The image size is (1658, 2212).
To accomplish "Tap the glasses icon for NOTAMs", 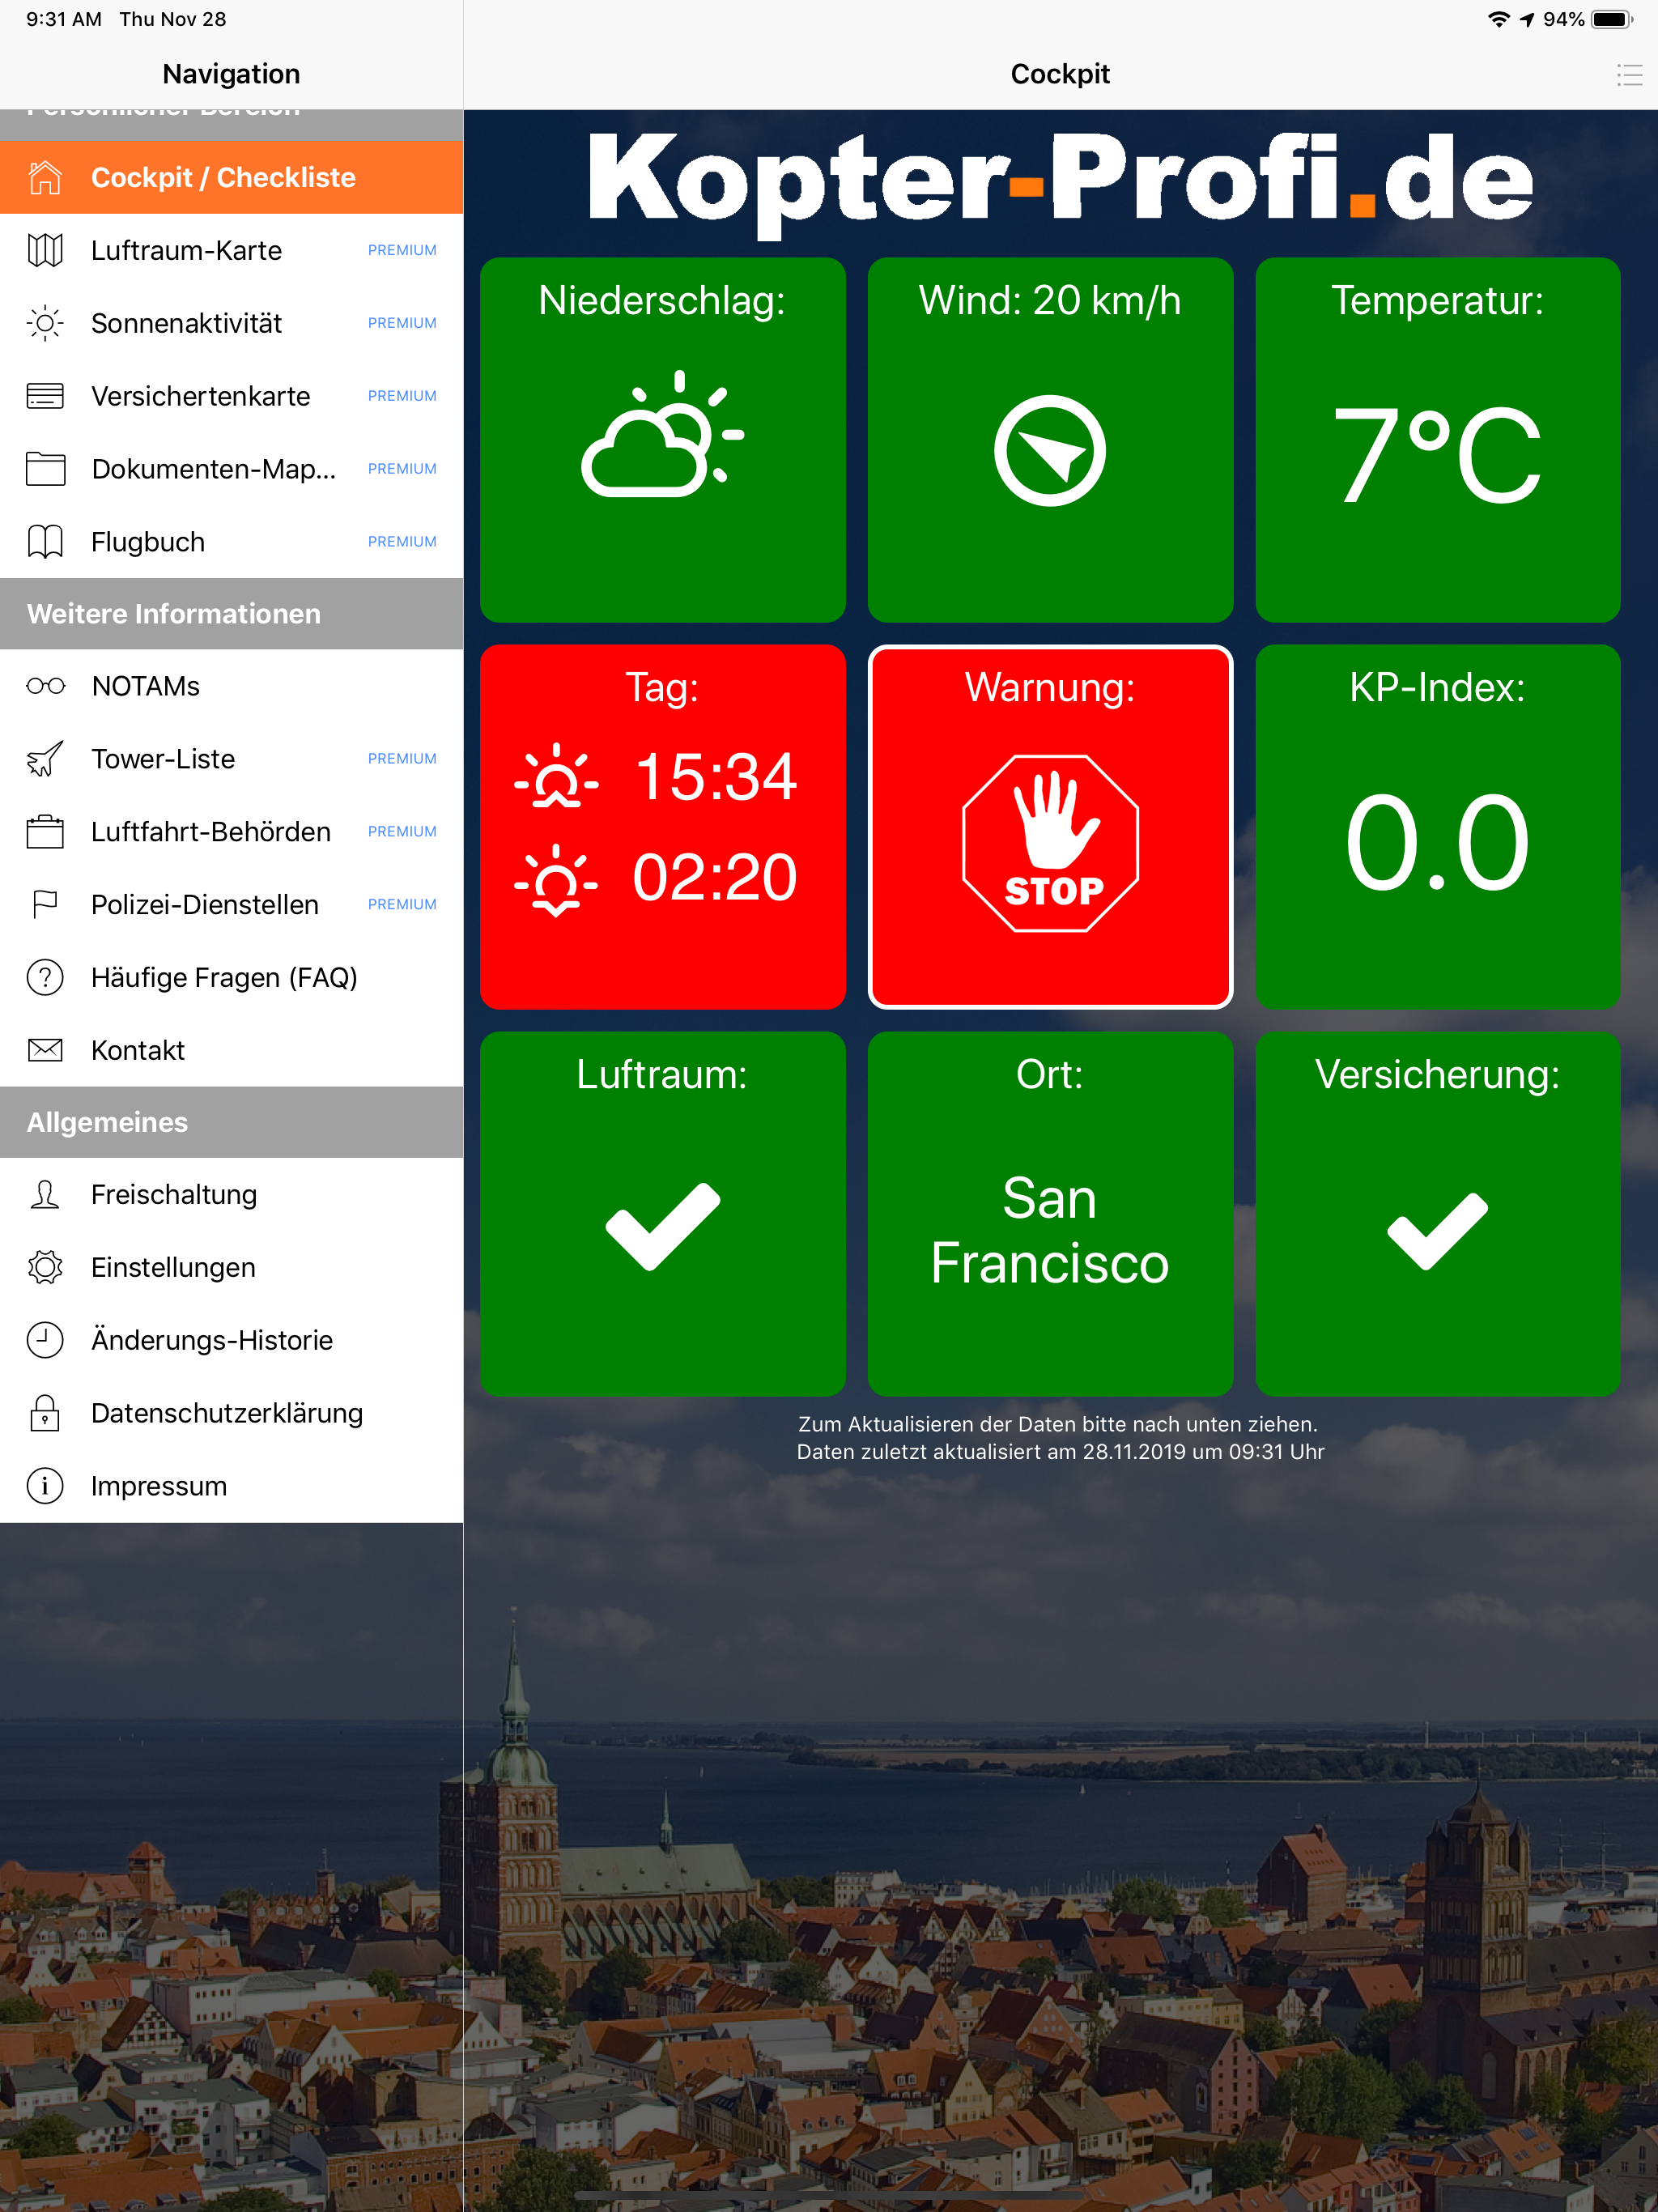I will point(45,686).
